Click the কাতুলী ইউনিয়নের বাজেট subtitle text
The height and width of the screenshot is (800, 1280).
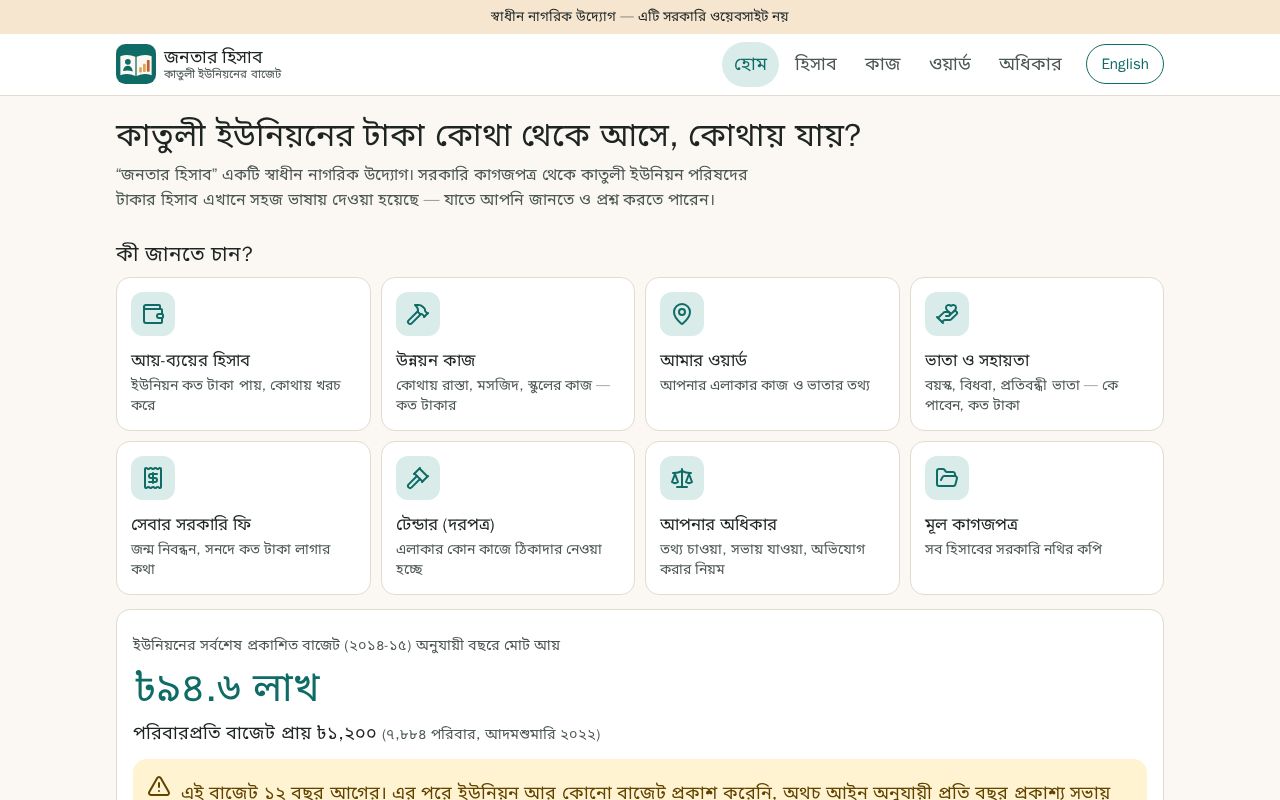(223, 74)
